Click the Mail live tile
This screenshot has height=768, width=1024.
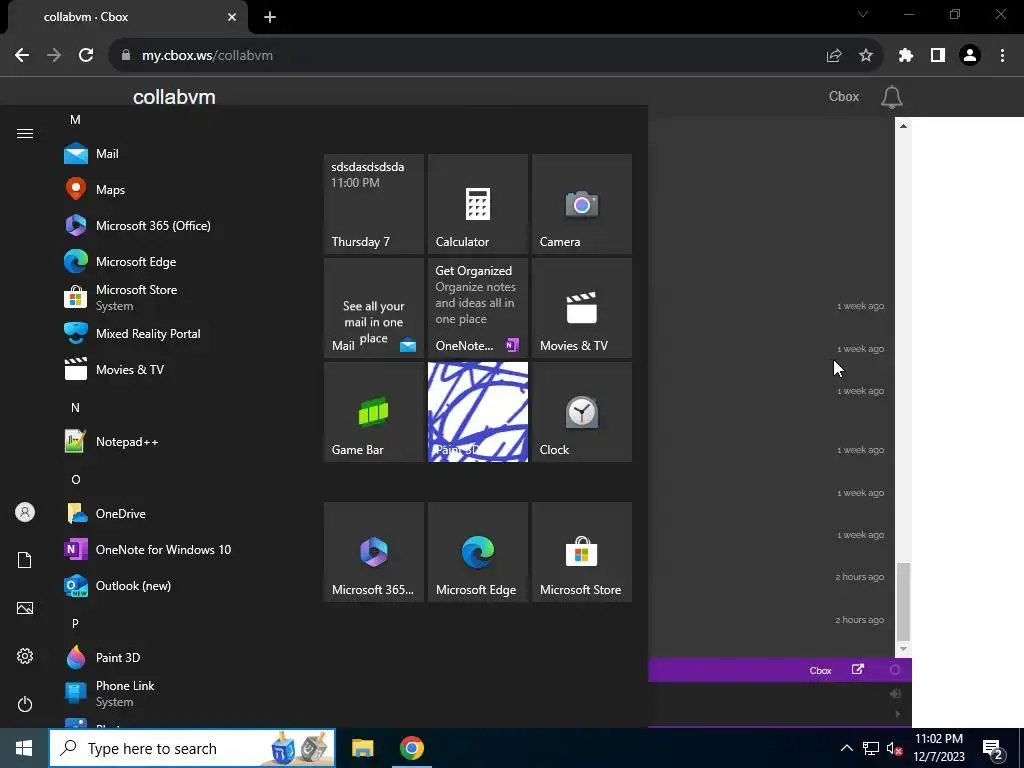tap(374, 308)
